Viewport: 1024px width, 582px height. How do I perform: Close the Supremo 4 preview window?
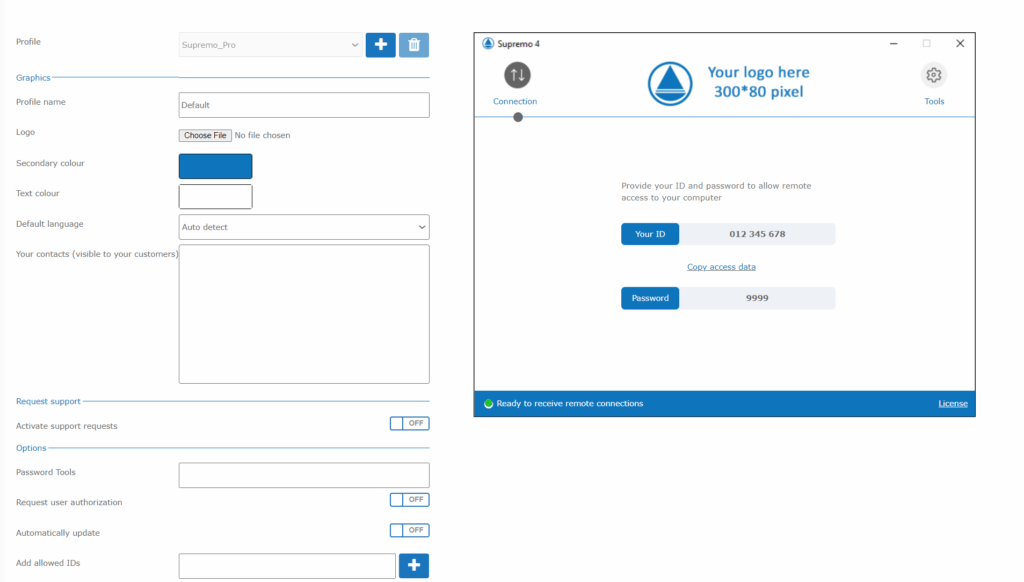(960, 44)
